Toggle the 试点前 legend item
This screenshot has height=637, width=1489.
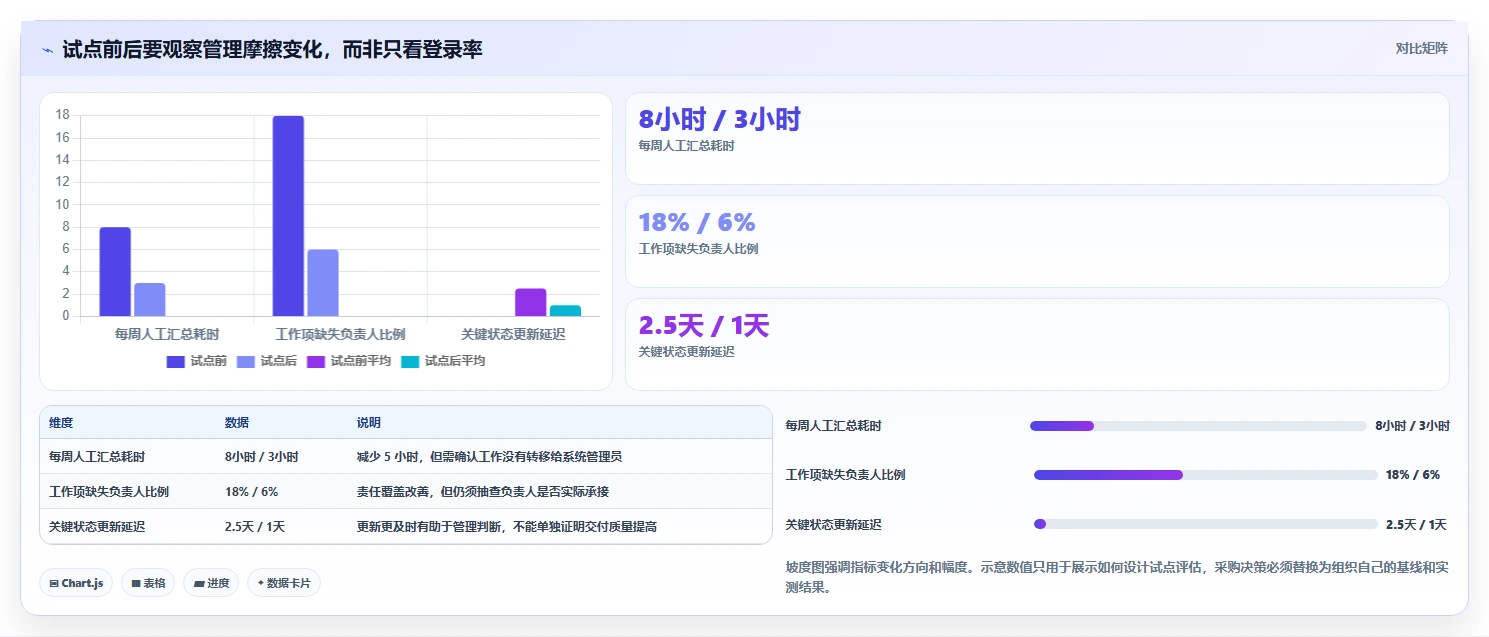pyautogui.click(x=196, y=361)
